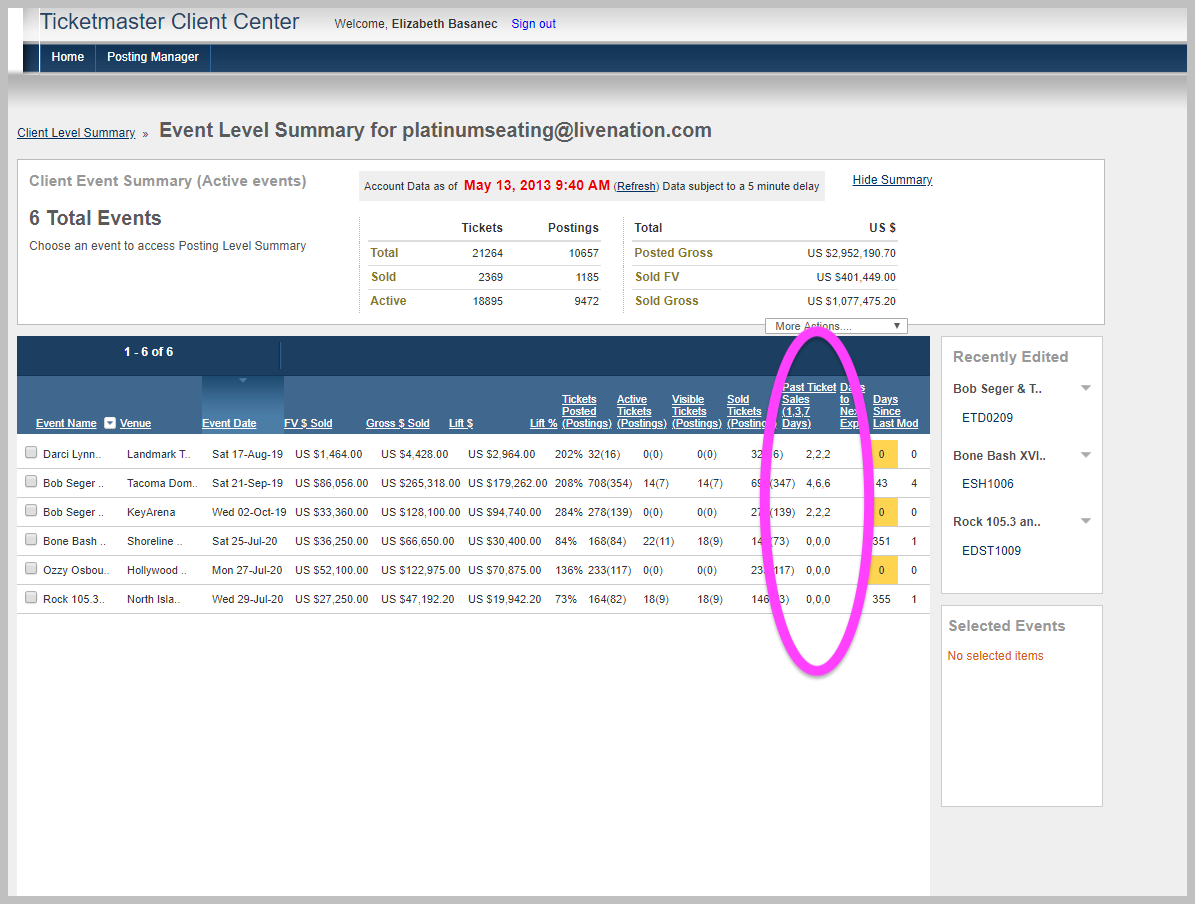The width and height of the screenshot is (1195, 904).
Task: Sort table by Event Date
Action: [229, 424]
